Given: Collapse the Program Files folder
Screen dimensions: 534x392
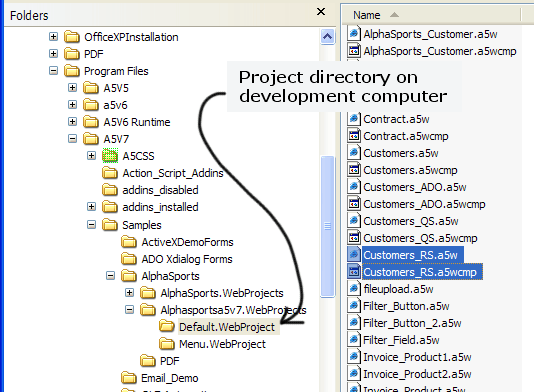Looking at the screenshot, I should coord(53,70).
